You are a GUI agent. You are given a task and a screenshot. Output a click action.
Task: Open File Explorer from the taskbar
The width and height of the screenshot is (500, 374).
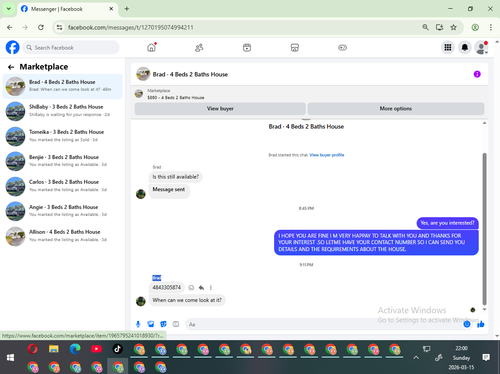54,349
